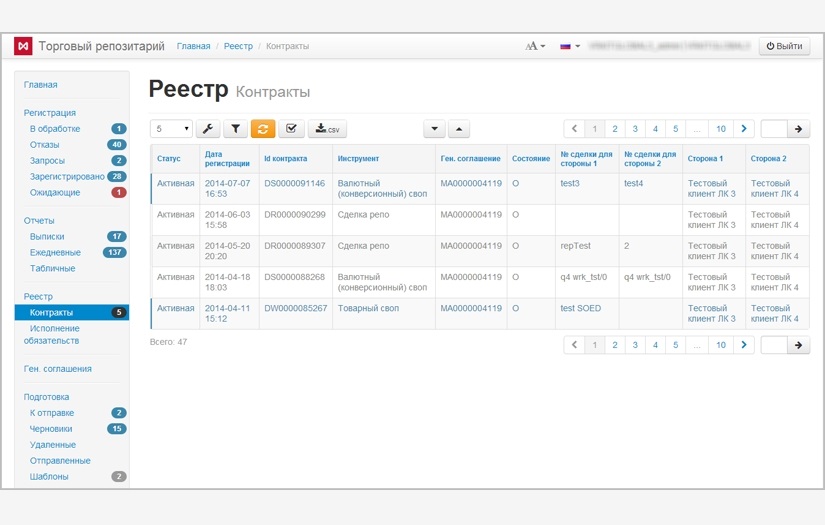Open В обработке sidebar item
Screen dimensions: 825x525
pyautogui.click(x=55, y=129)
